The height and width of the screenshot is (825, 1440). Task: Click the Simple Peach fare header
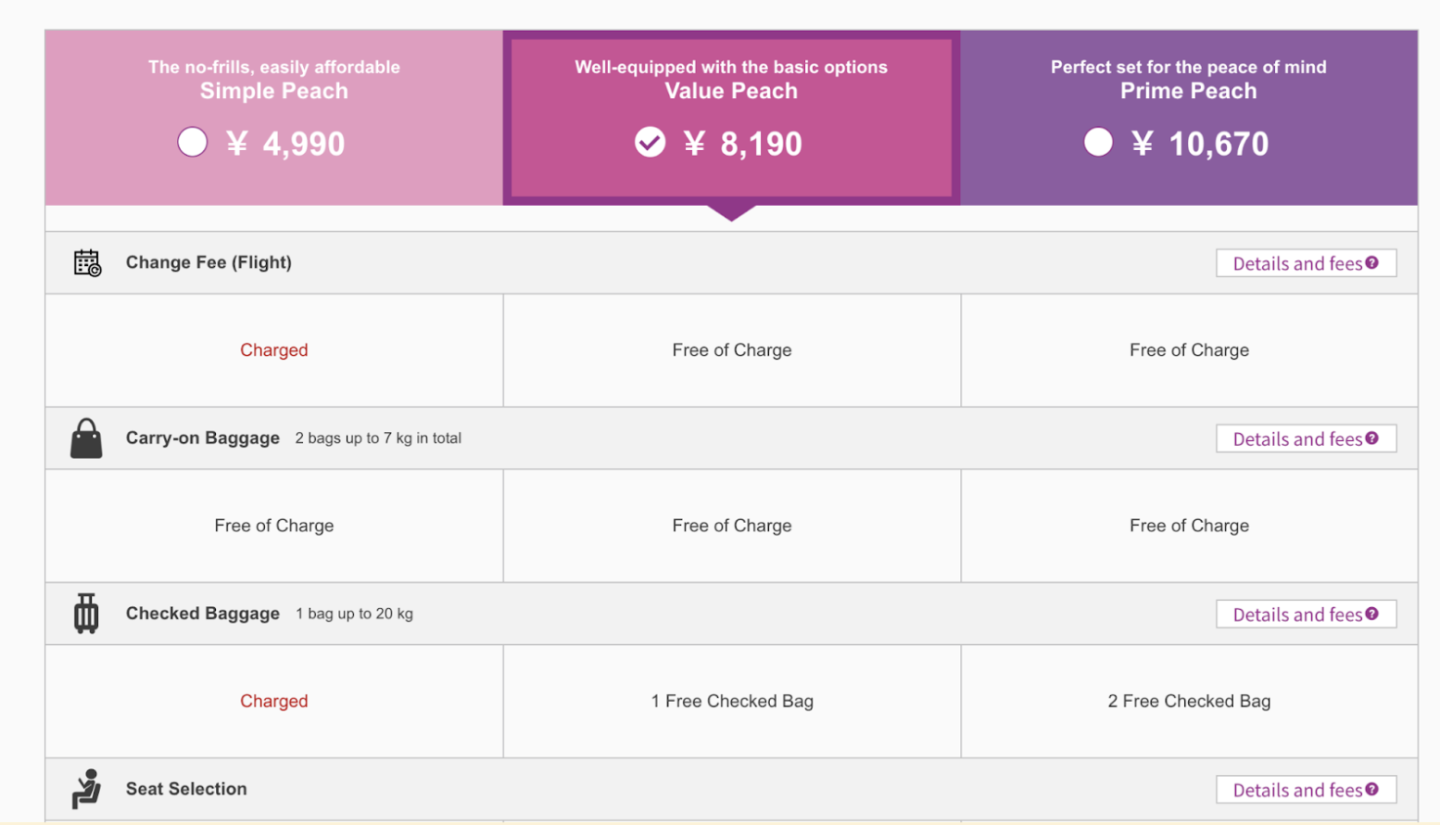pyautogui.click(x=274, y=91)
